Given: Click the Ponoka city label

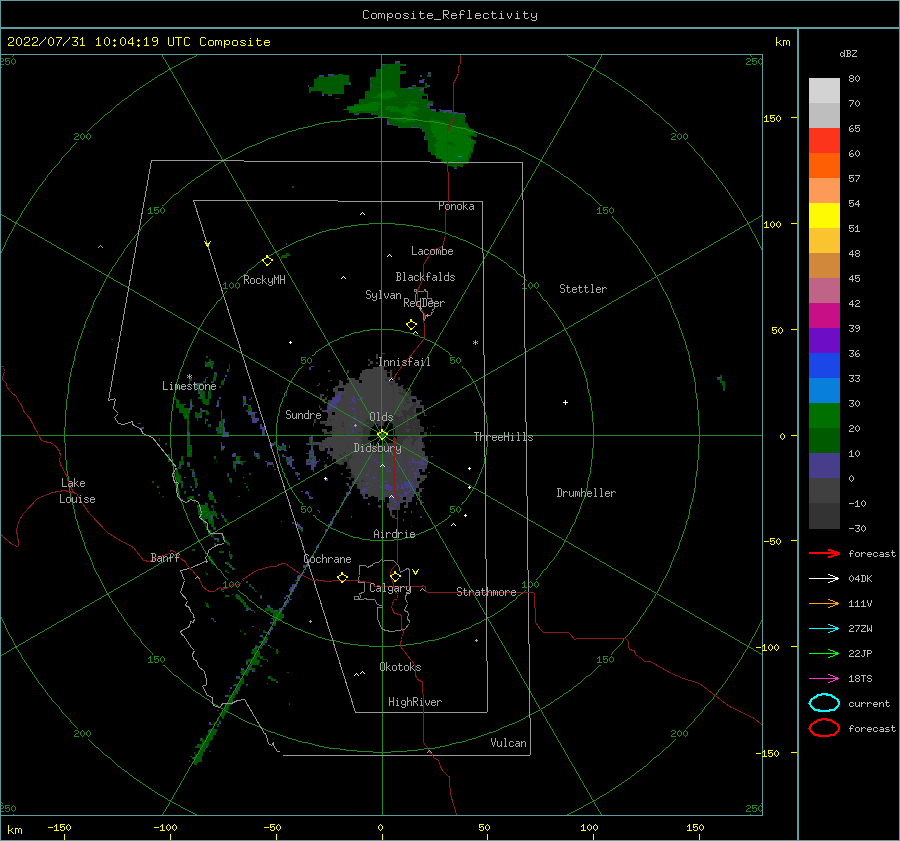Looking at the screenshot, I should click(456, 206).
